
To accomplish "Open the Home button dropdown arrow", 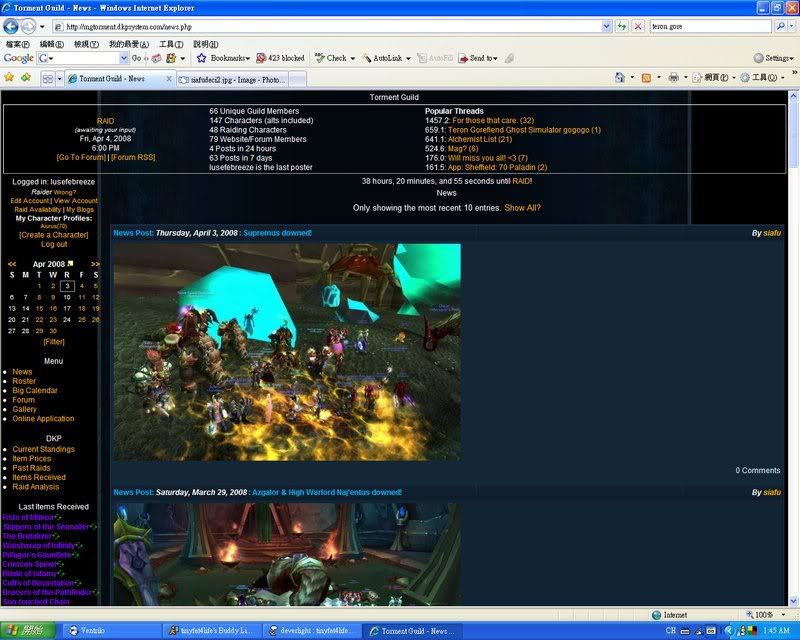I will (x=632, y=78).
